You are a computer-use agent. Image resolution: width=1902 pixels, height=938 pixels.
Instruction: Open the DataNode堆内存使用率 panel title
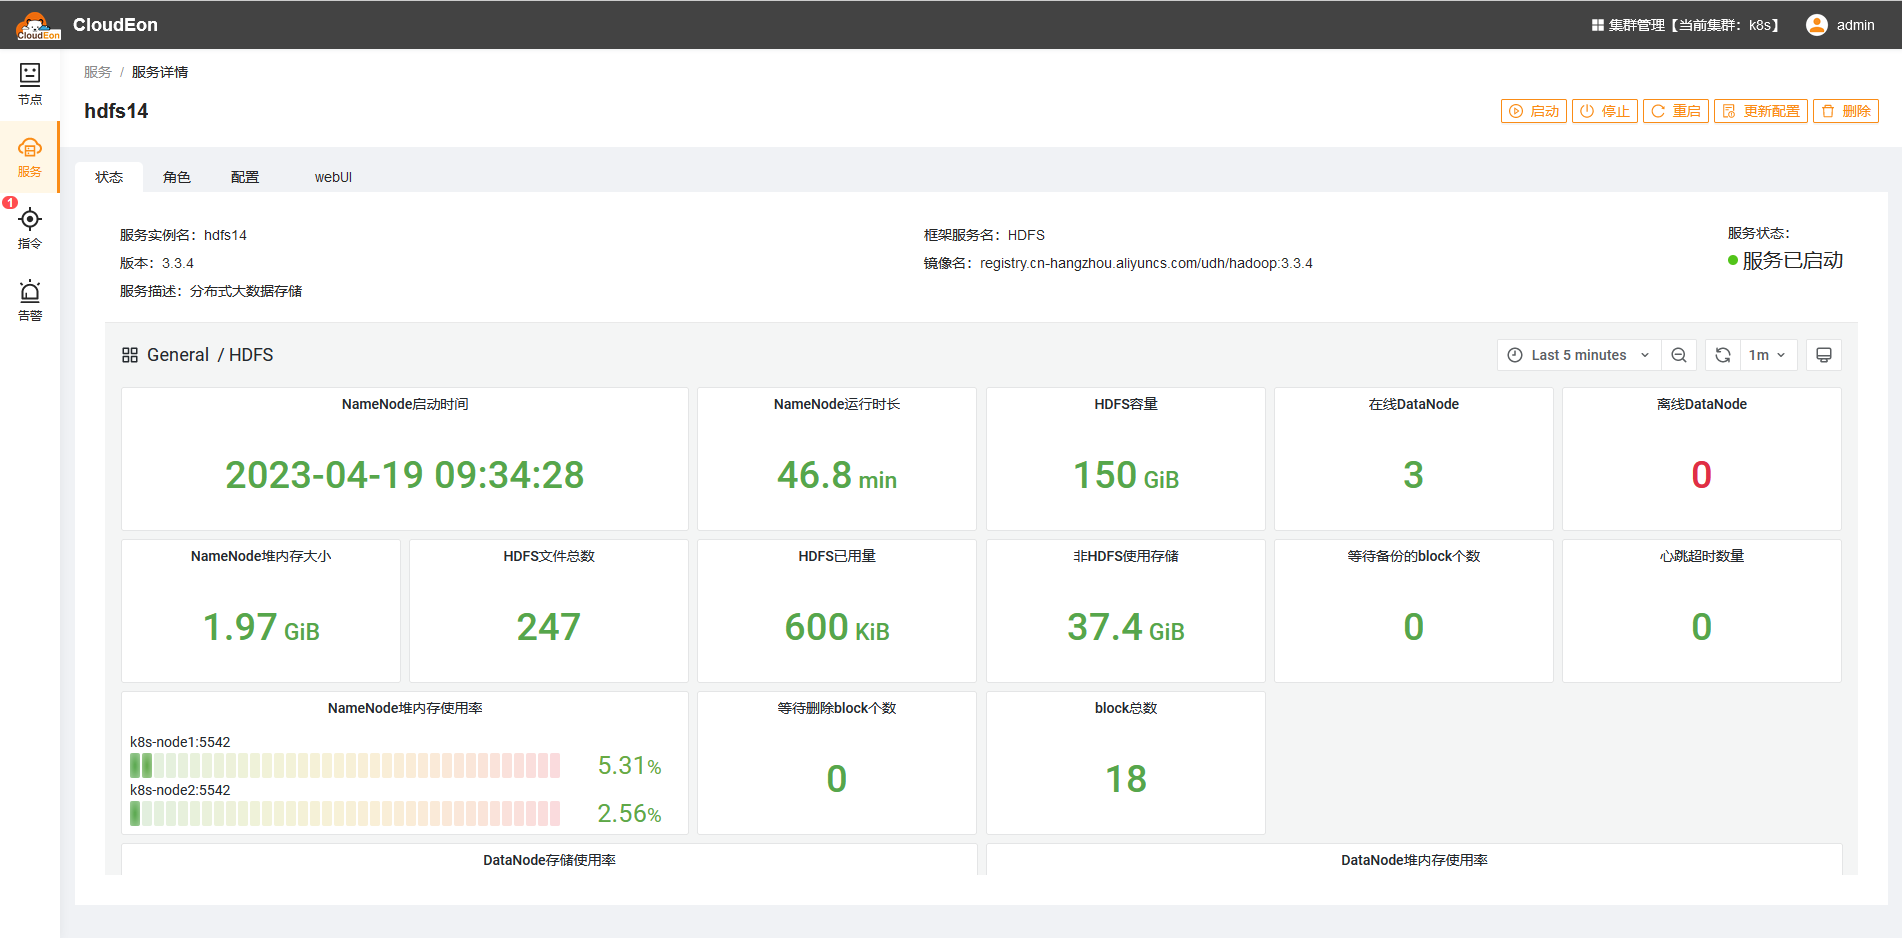pos(1414,860)
